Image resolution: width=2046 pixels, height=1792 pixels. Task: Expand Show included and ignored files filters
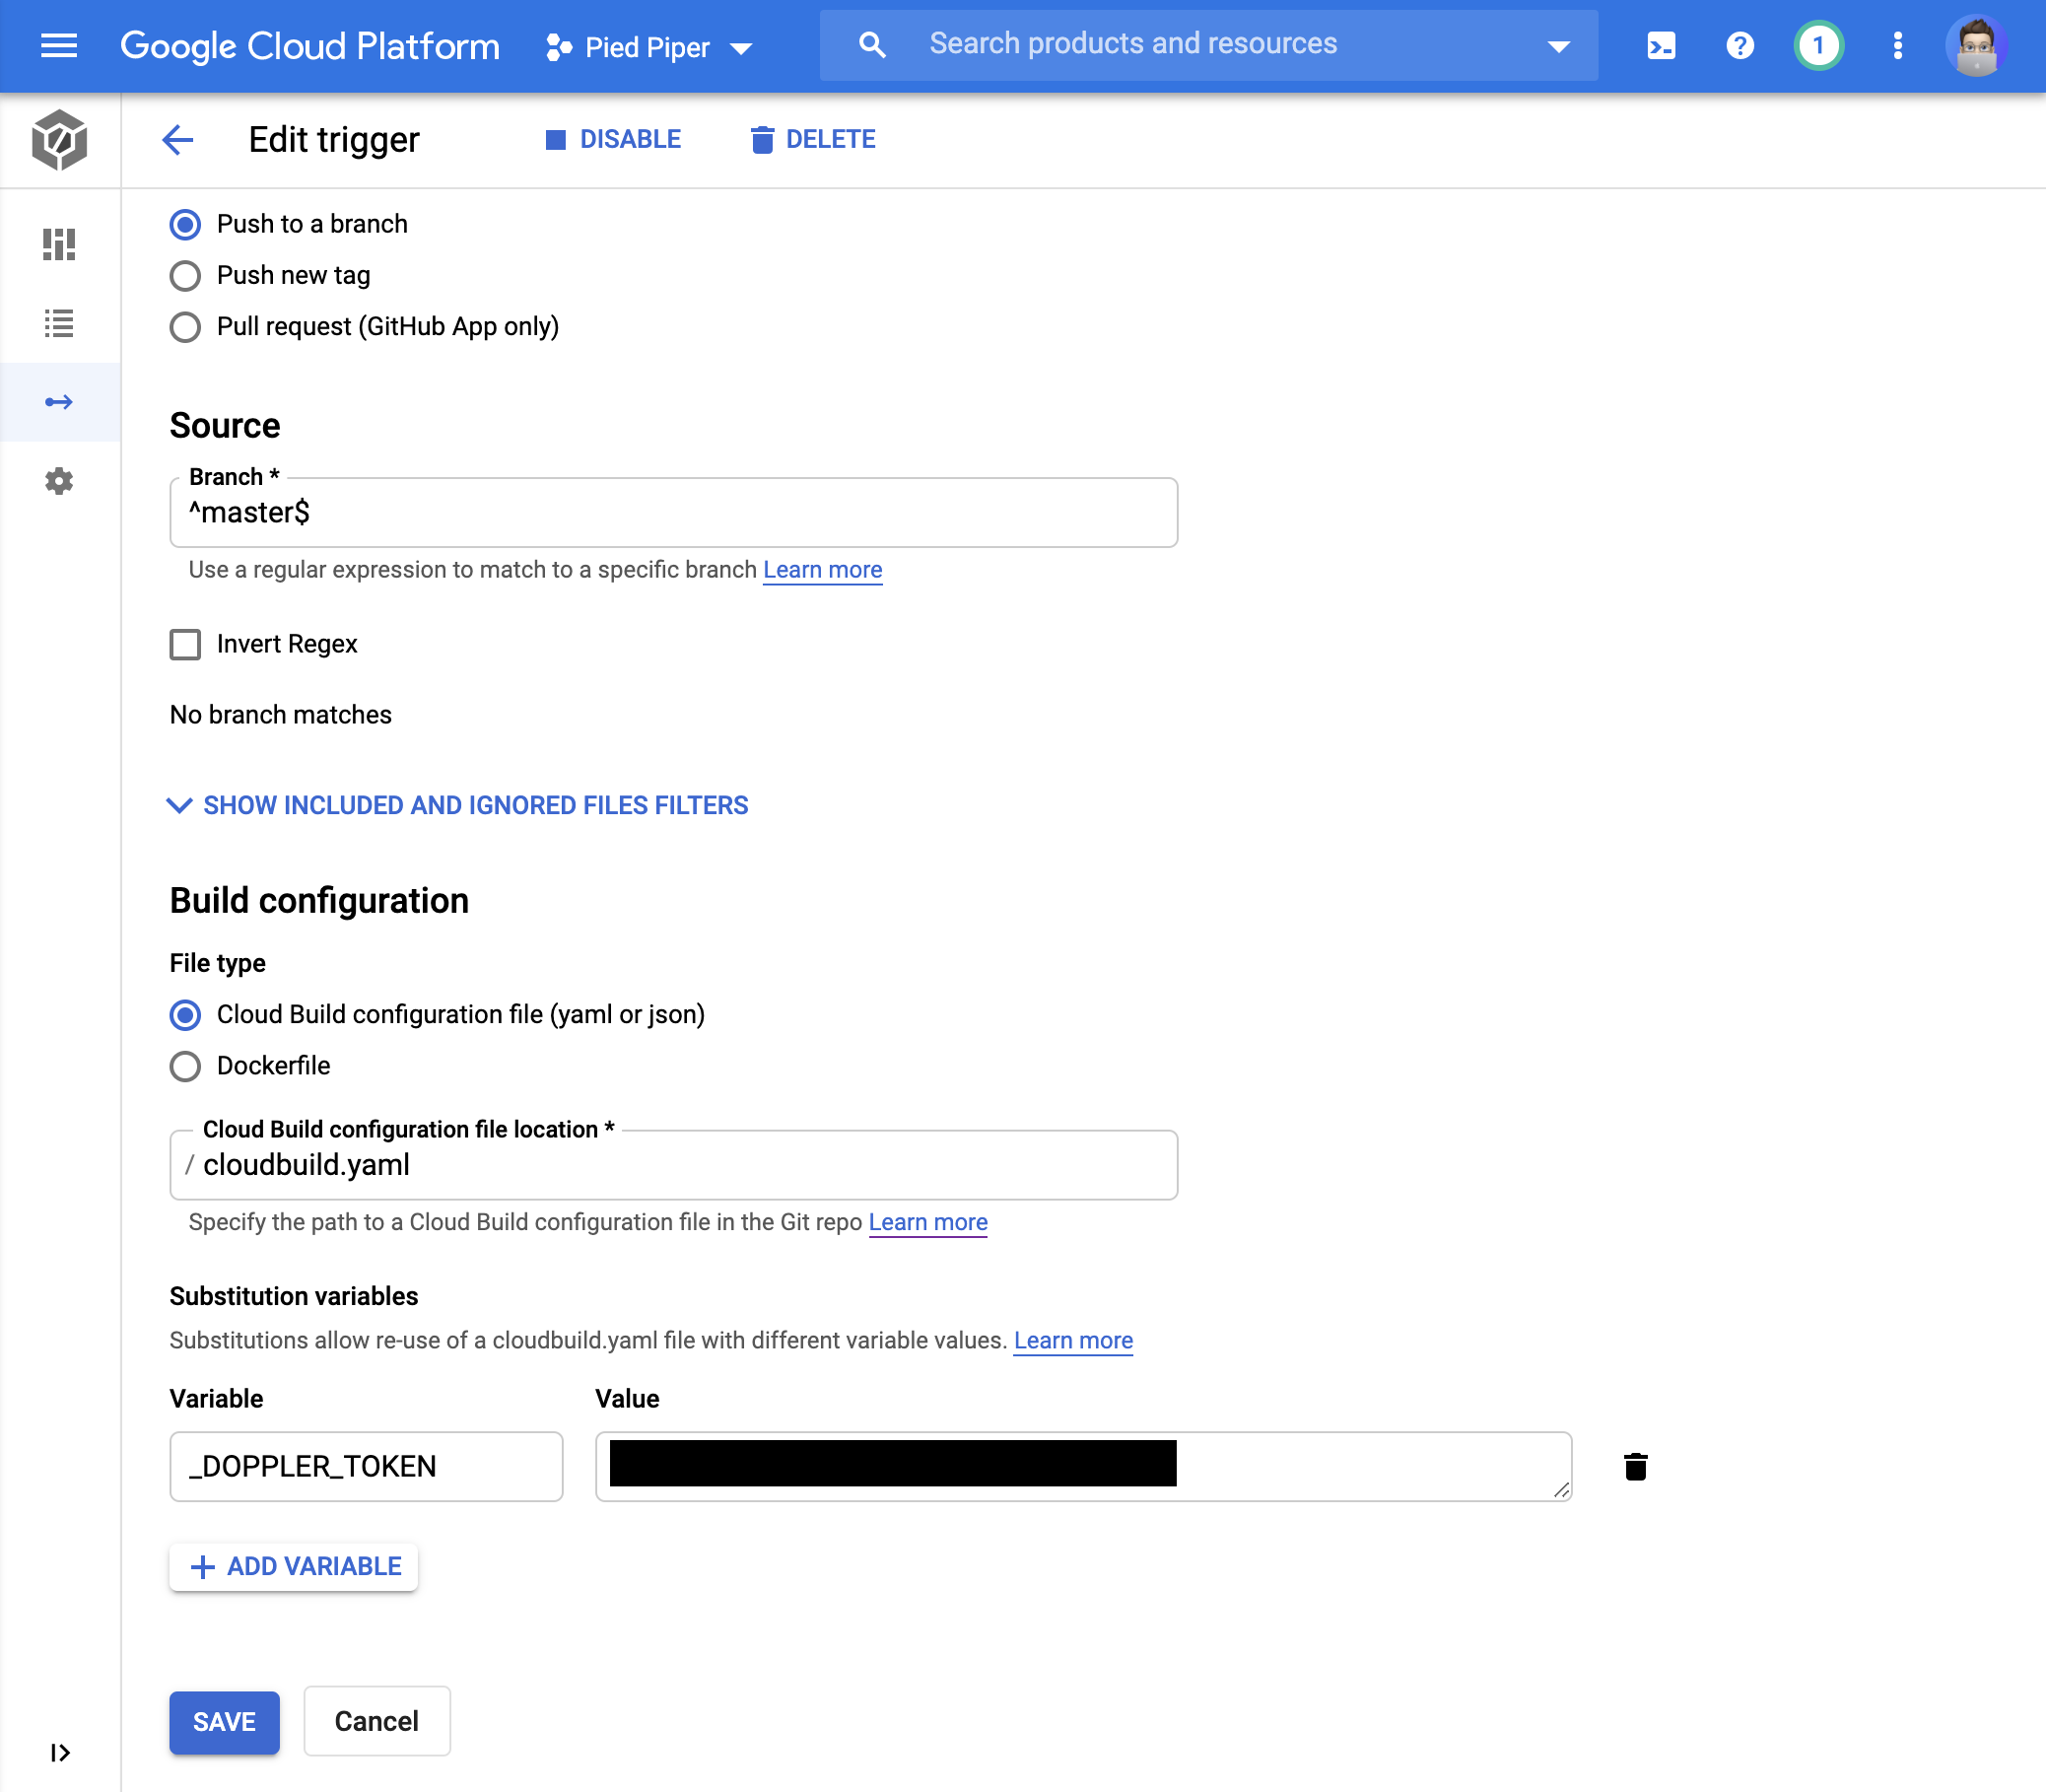tap(458, 806)
